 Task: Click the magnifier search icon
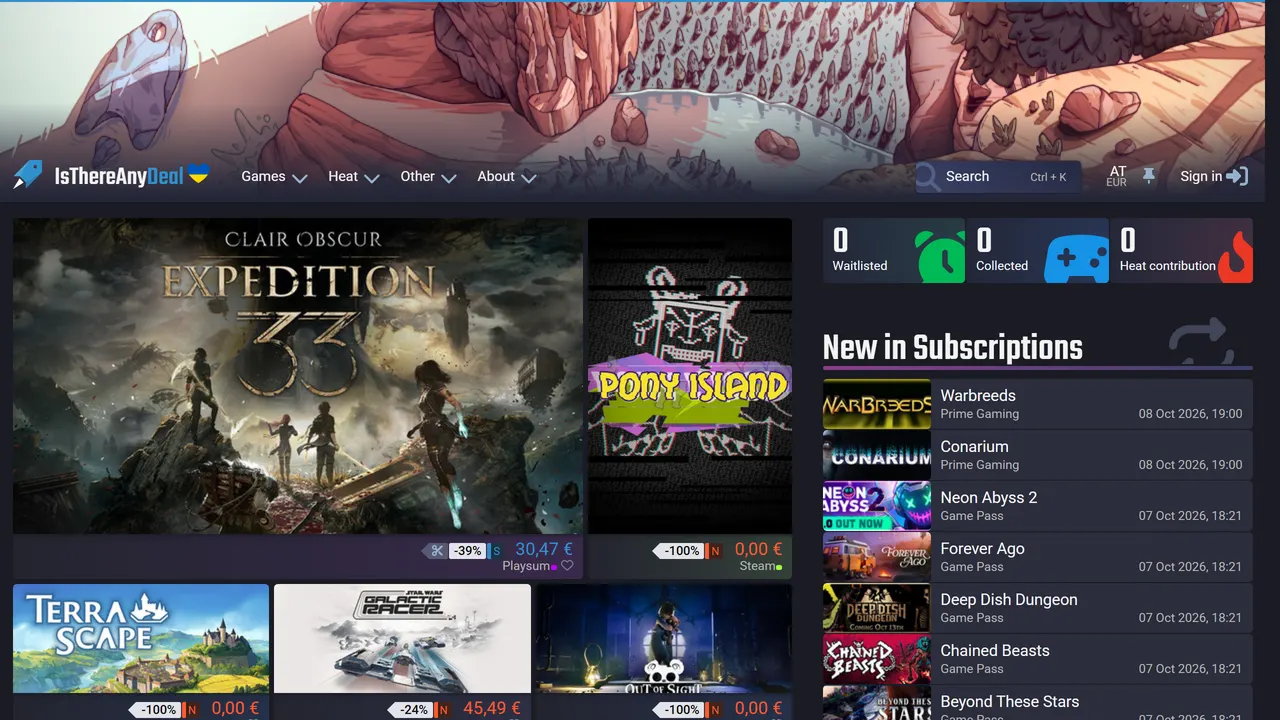[929, 177]
